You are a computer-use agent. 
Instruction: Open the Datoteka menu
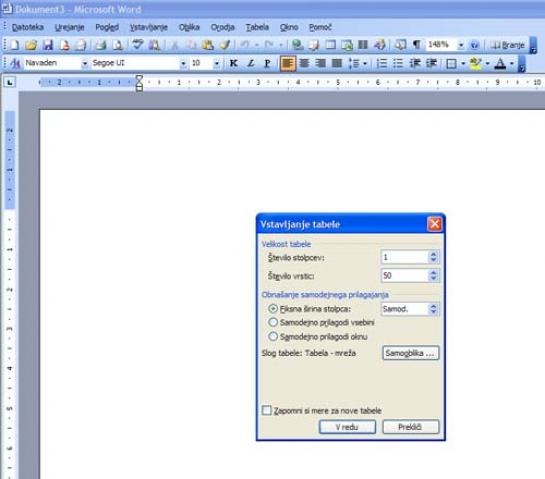[27, 27]
